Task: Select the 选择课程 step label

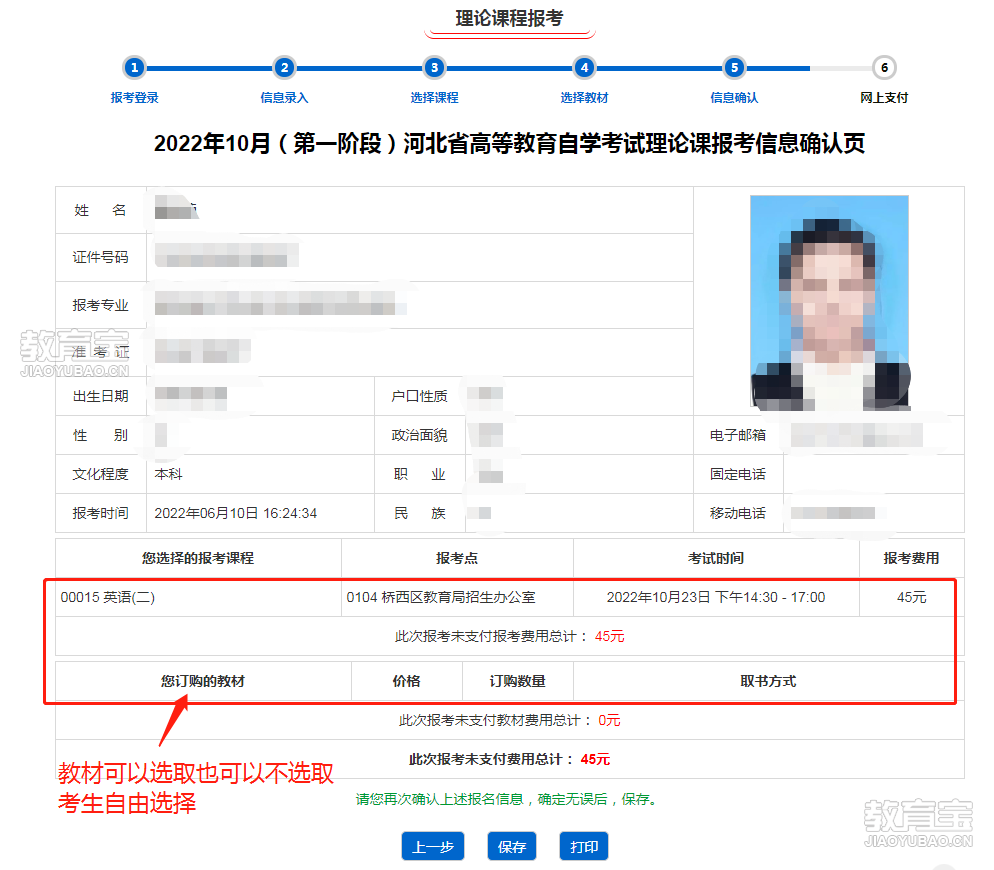Action: pyautogui.click(x=434, y=98)
